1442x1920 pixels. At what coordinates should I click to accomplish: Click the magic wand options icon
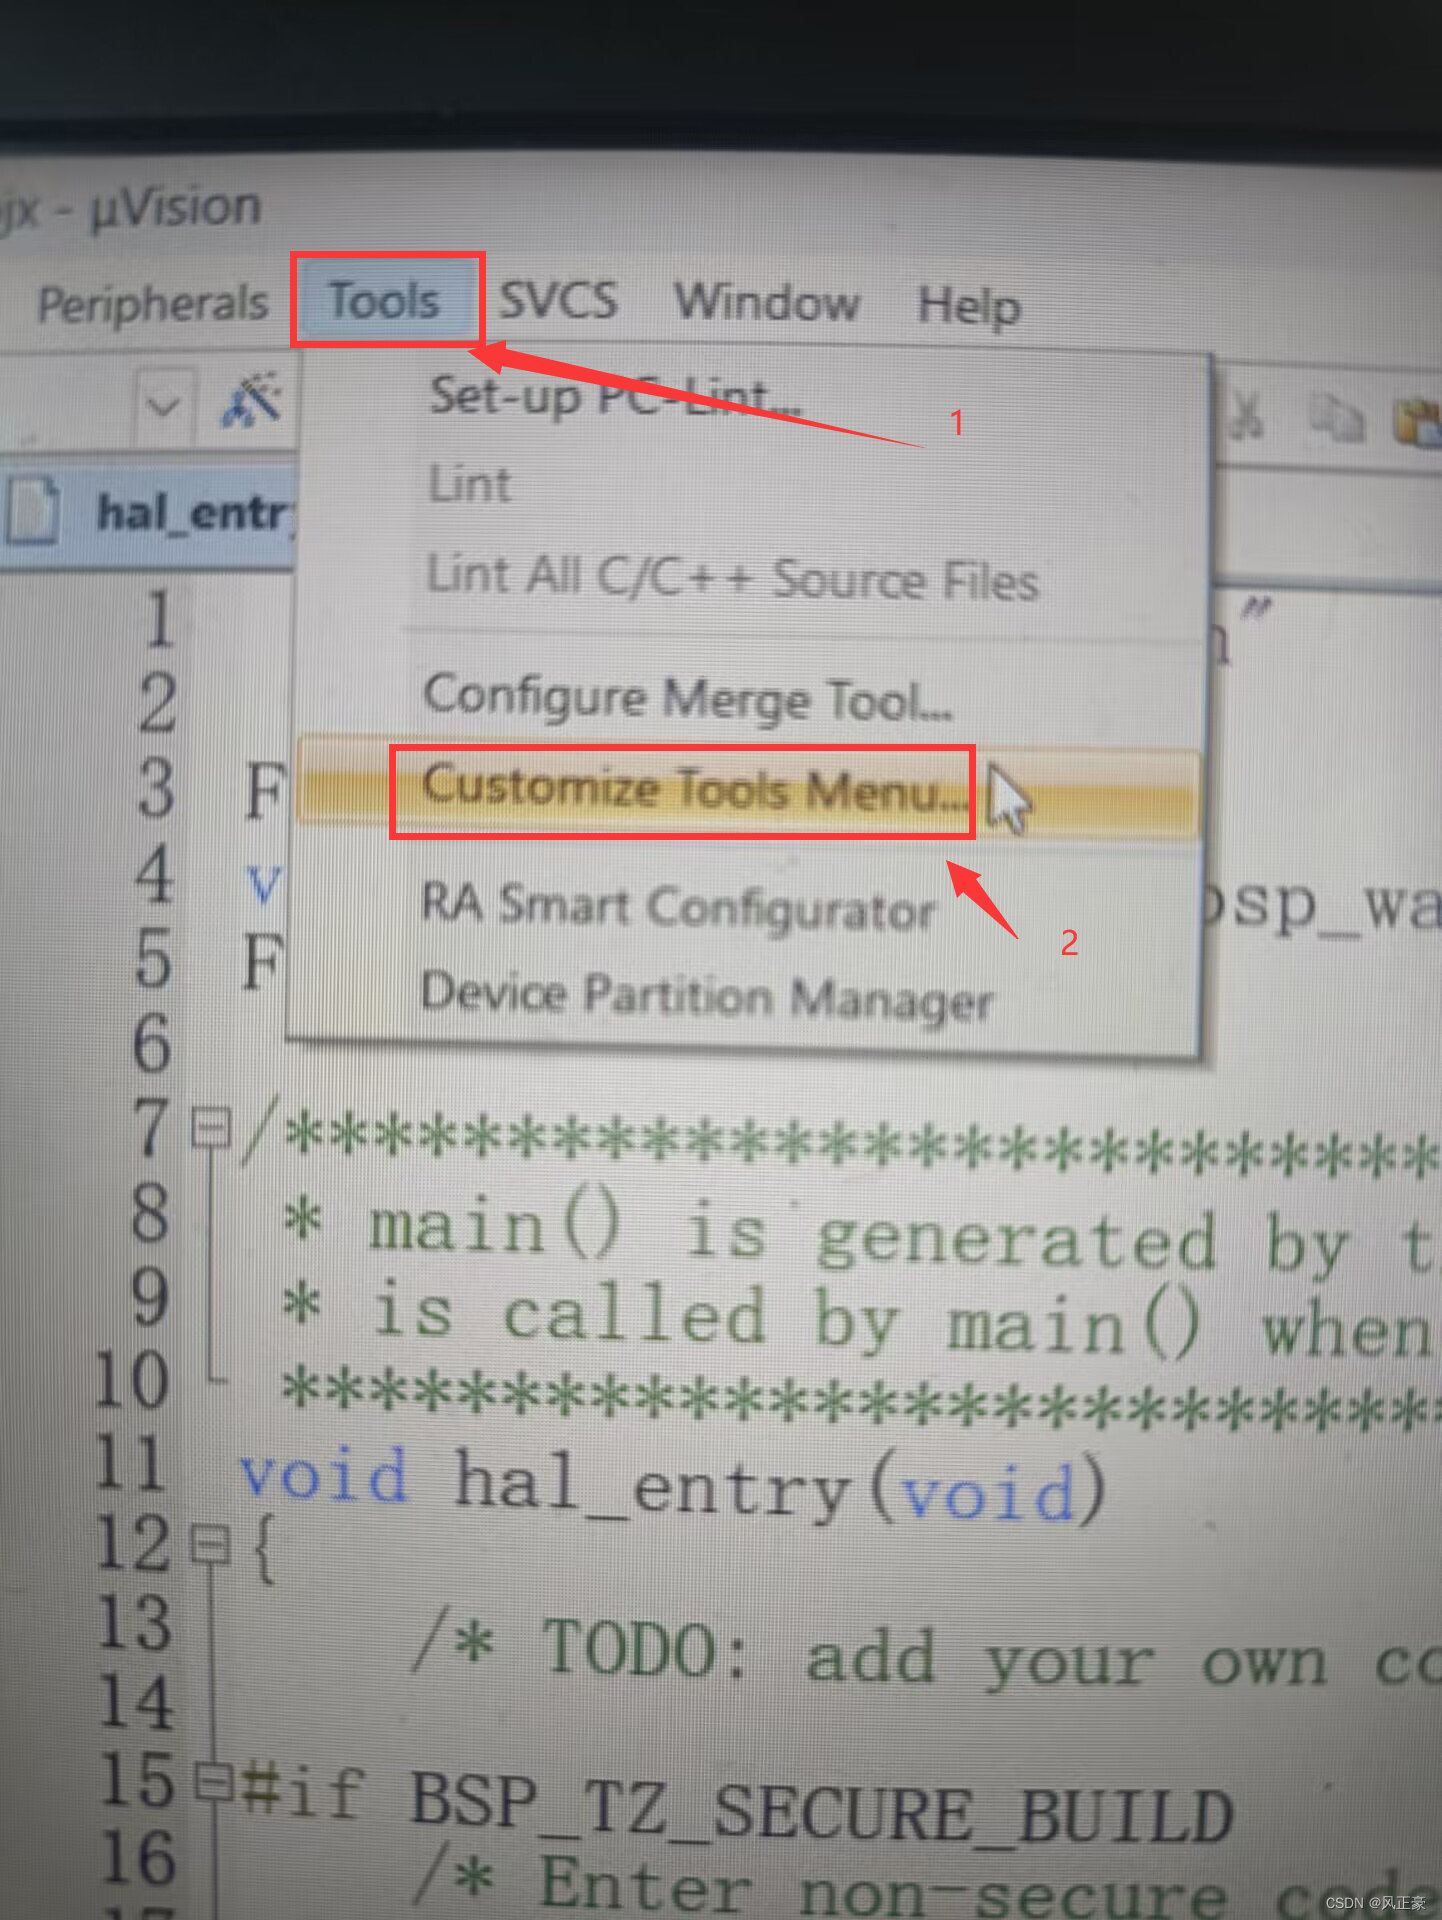click(x=251, y=401)
